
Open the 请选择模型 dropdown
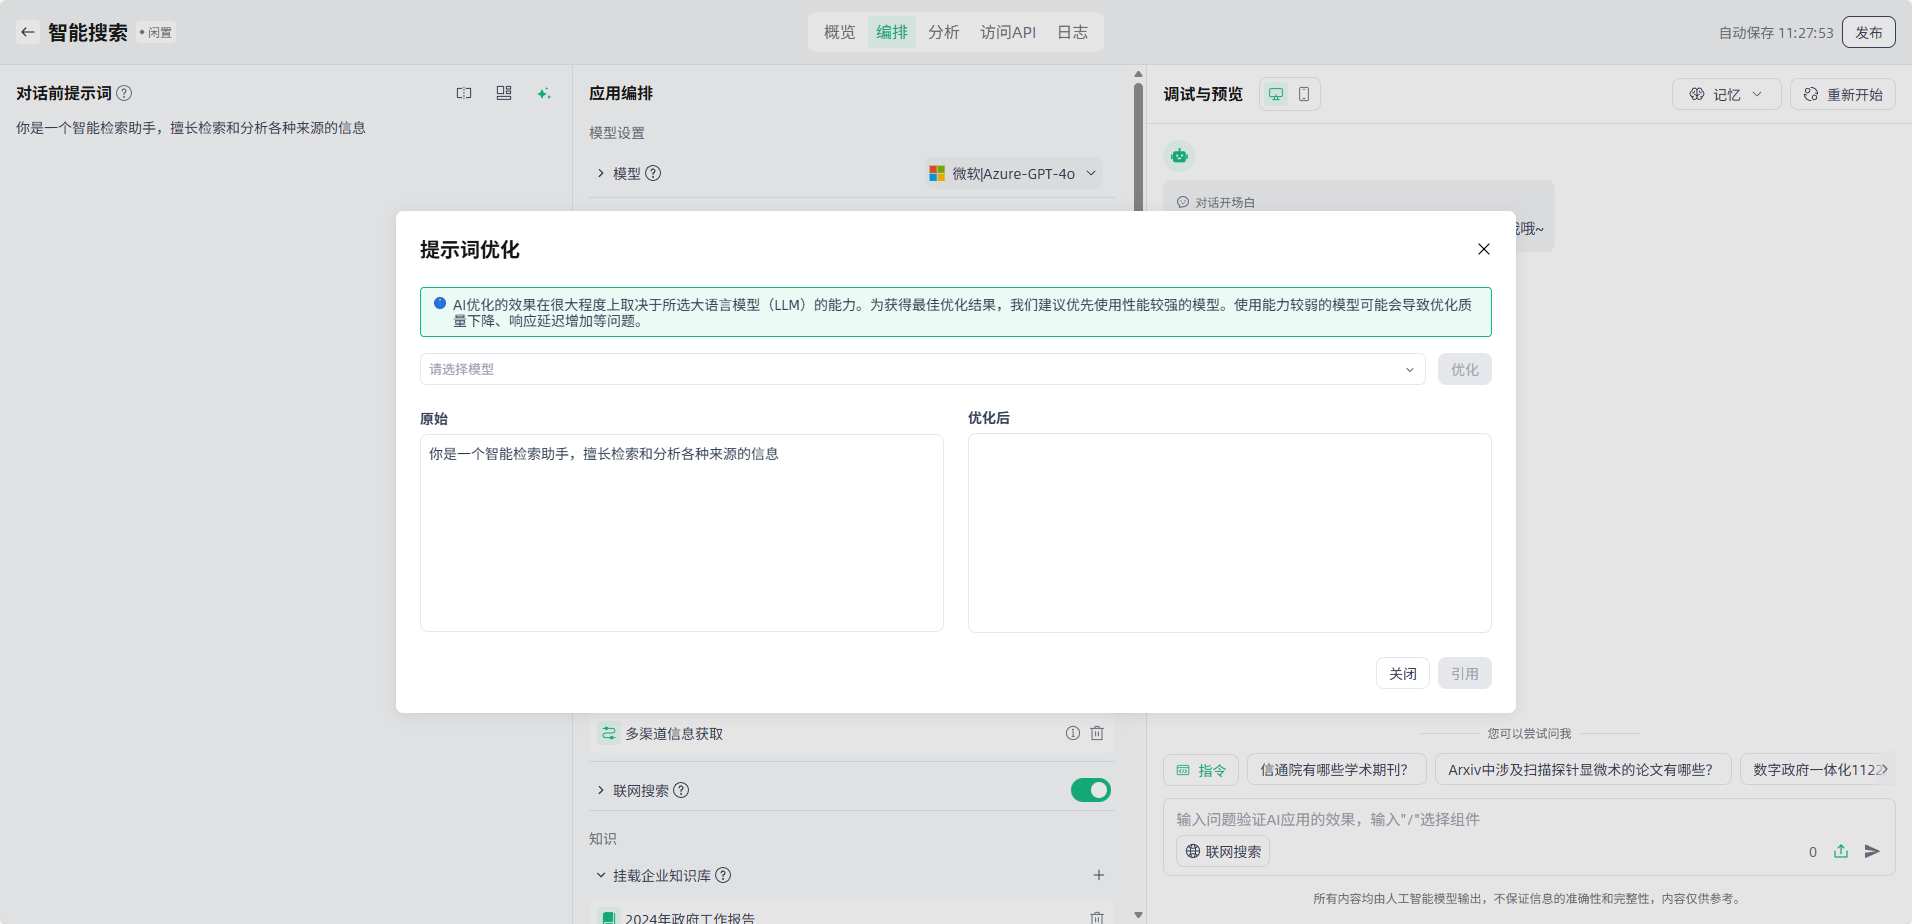click(922, 369)
